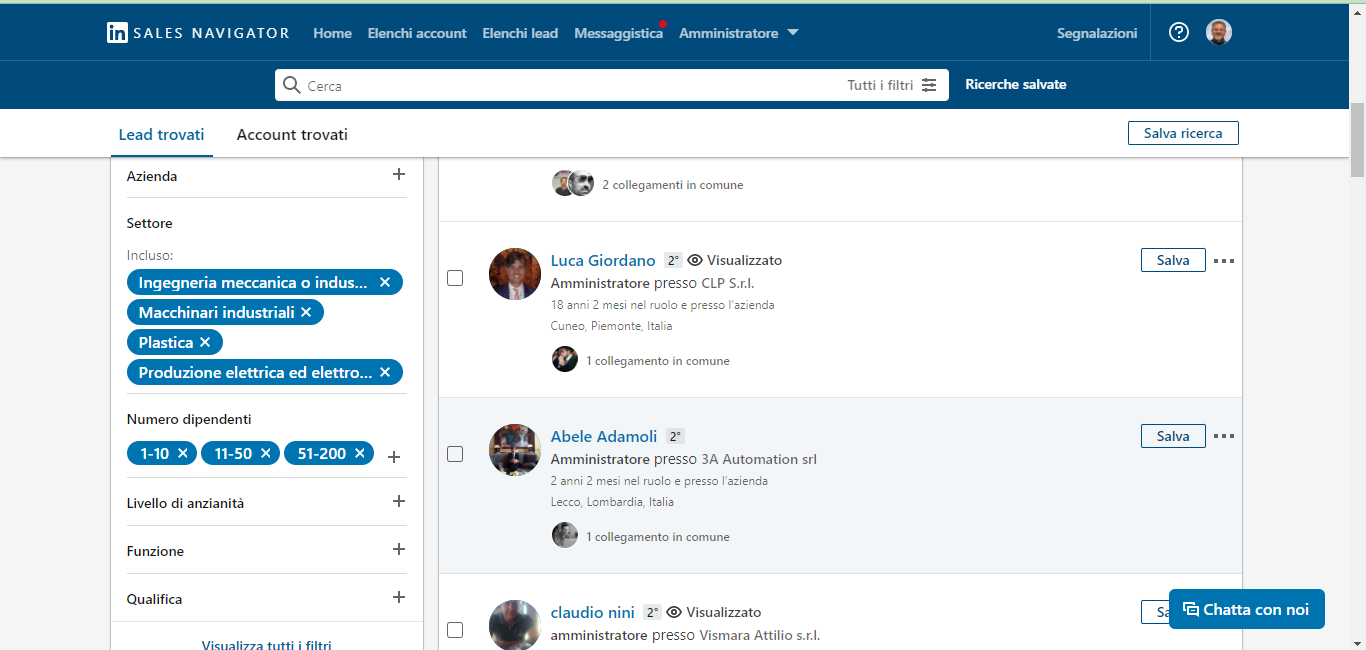
Task: Switch to the Lead trovati tab
Action: pyautogui.click(x=161, y=135)
